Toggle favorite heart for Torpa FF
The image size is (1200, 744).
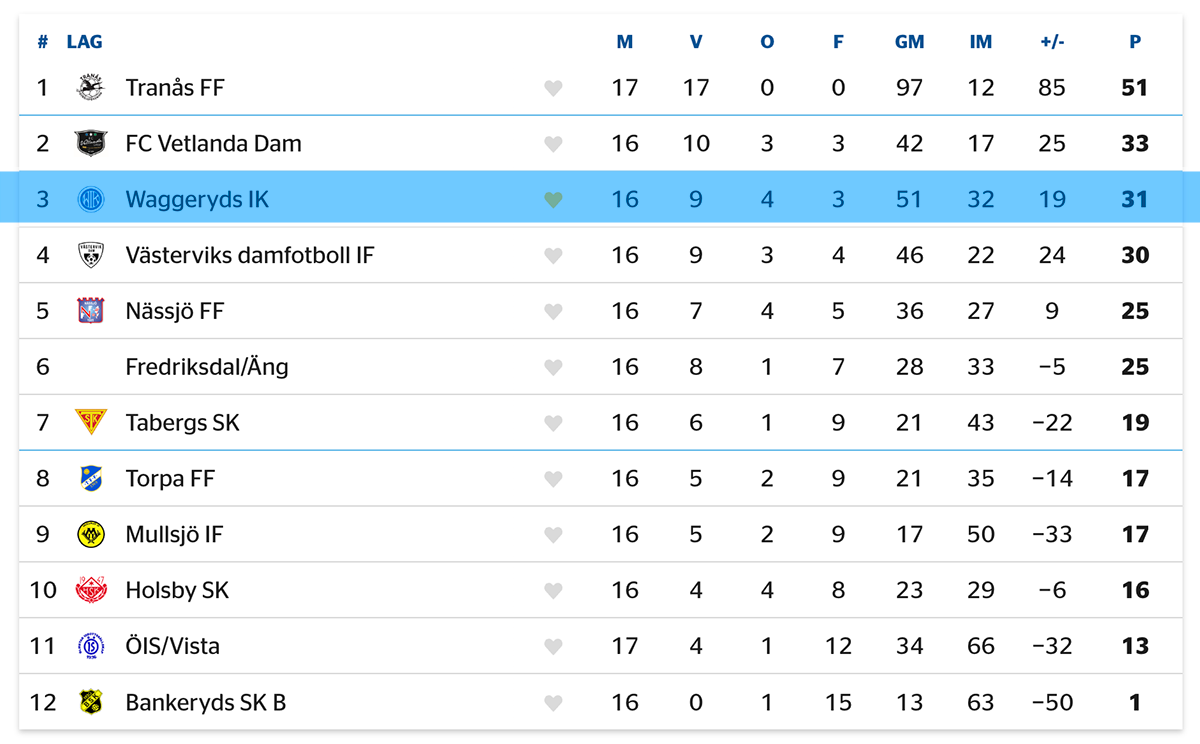pos(553,479)
